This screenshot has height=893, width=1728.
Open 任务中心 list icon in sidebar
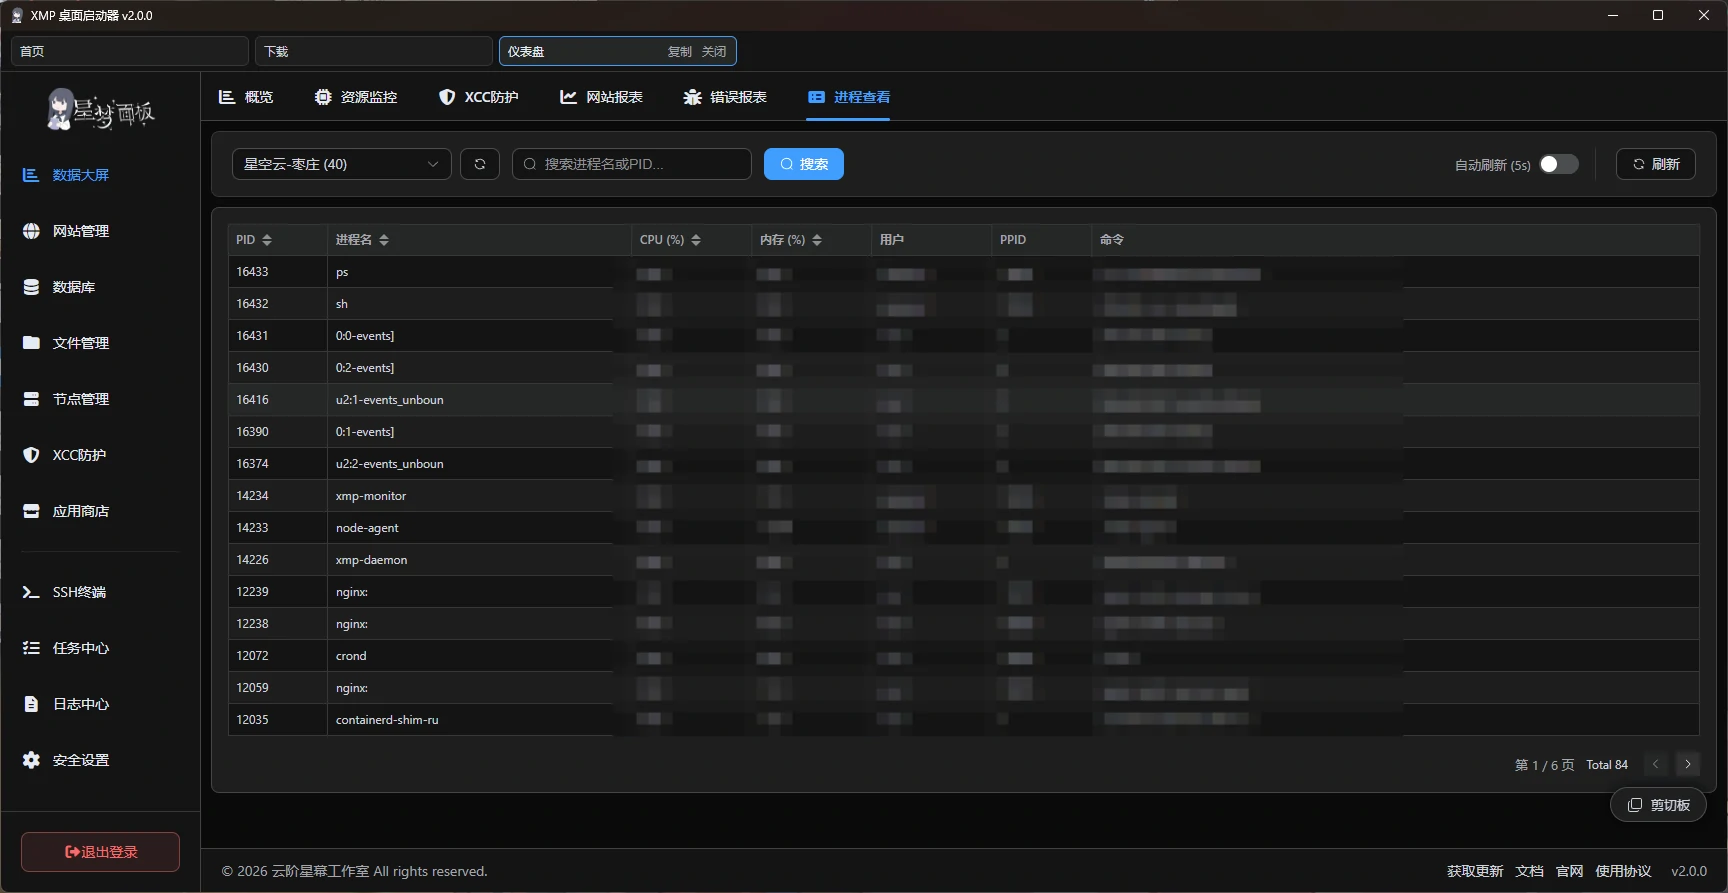31,648
